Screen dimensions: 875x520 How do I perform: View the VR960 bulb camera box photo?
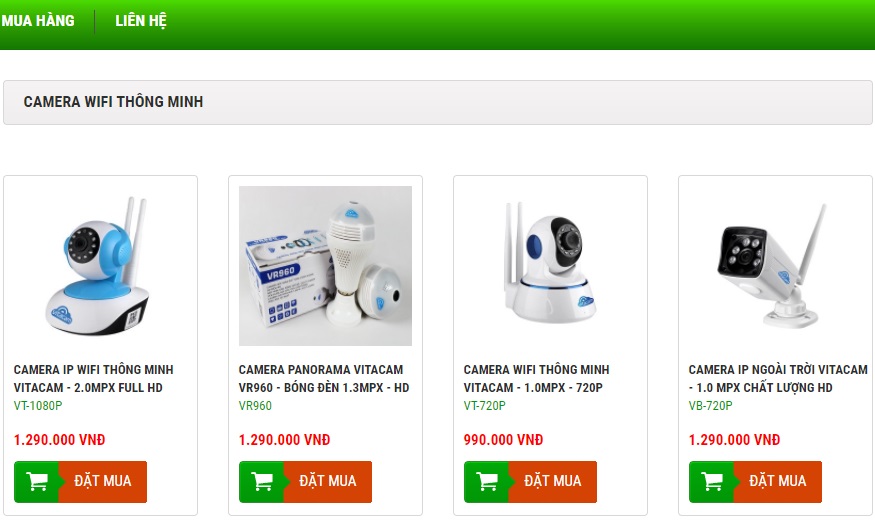tap(325, 266)
